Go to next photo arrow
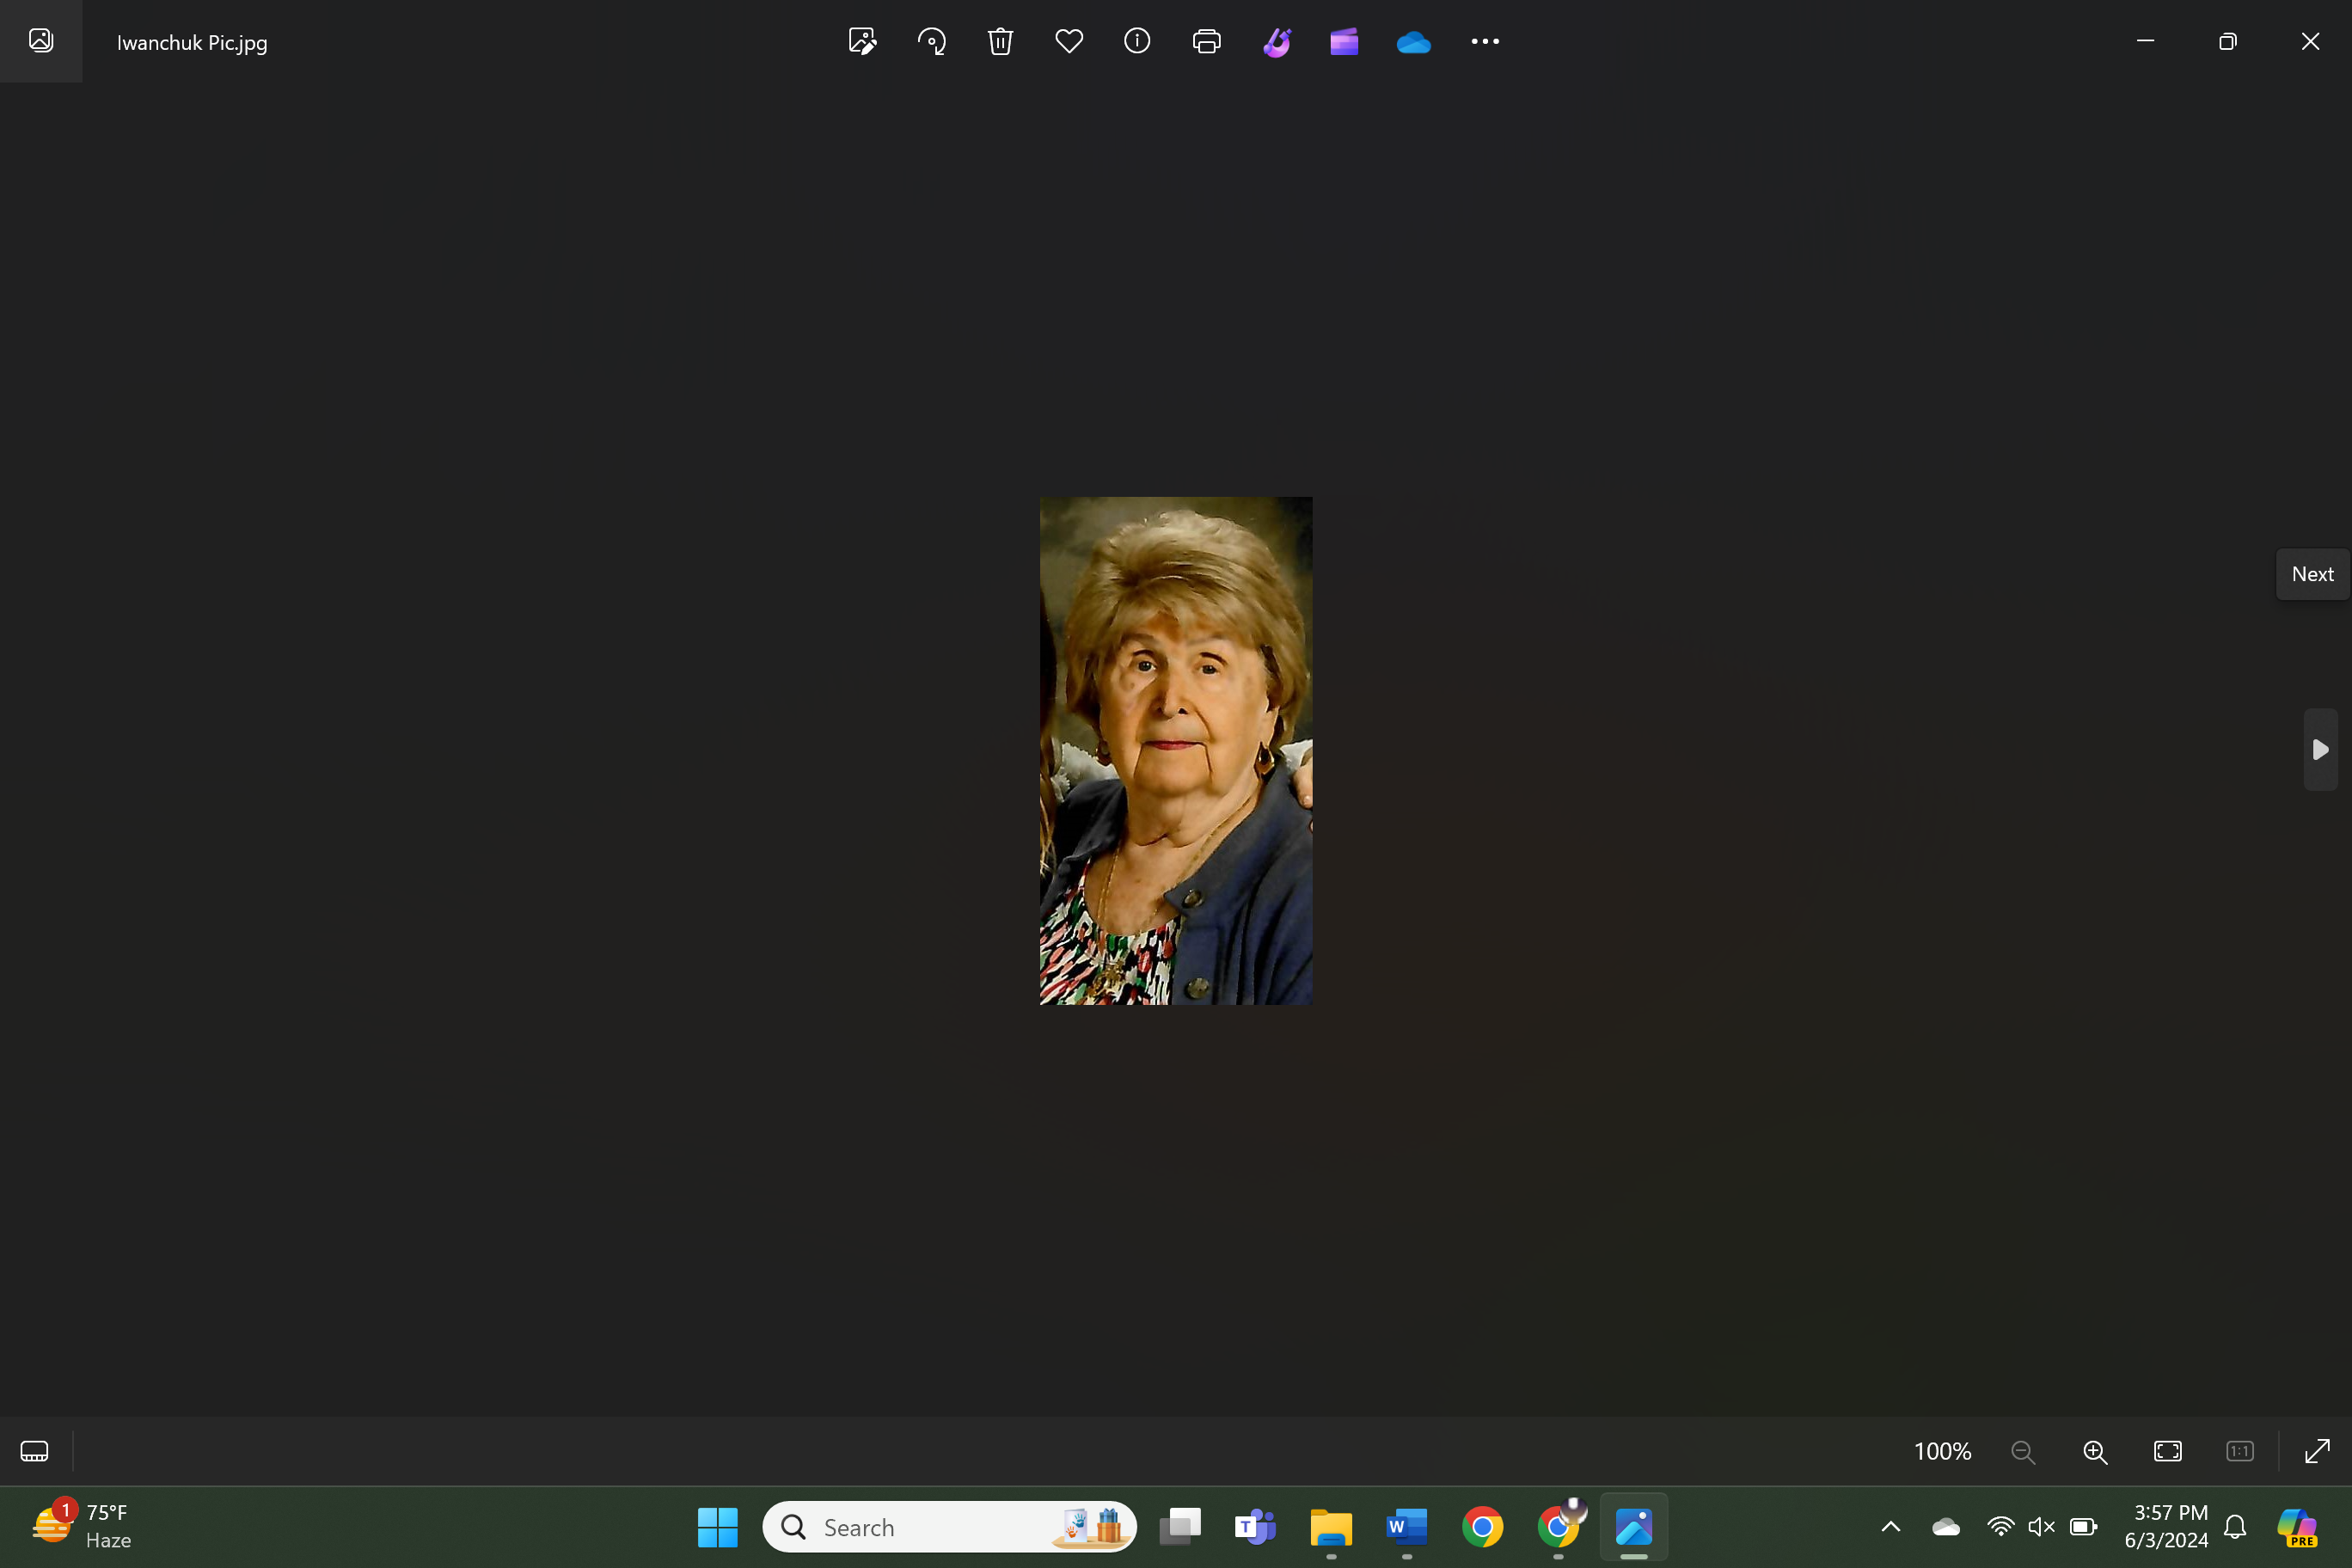This screenshot has width=2352, height=1568. 2320,749
